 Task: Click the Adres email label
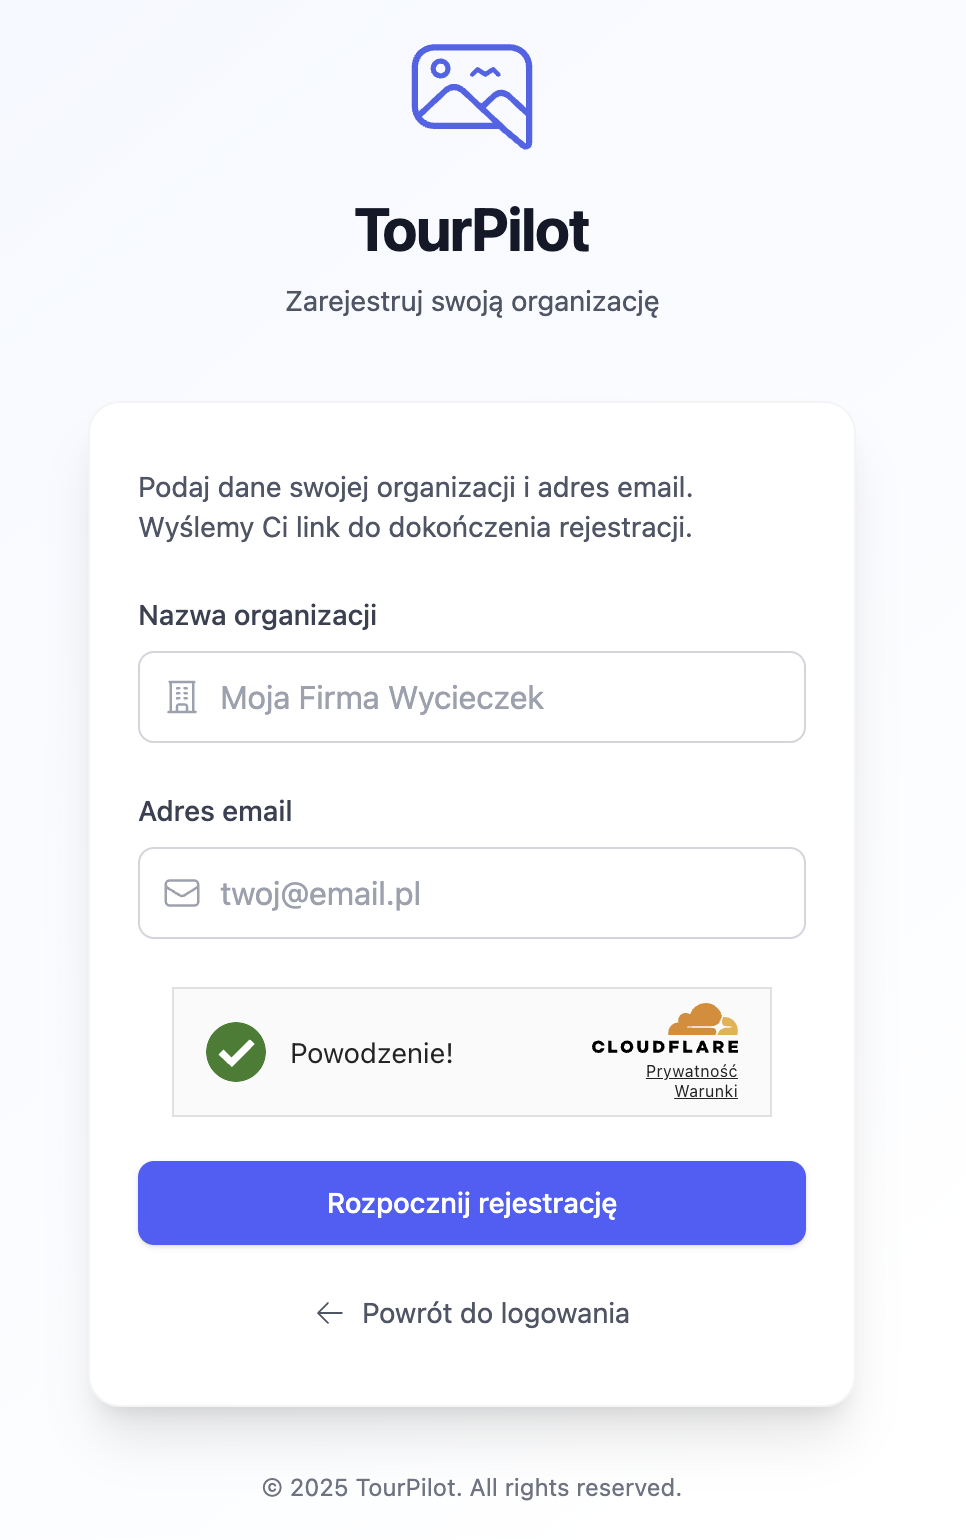(216, 811)
